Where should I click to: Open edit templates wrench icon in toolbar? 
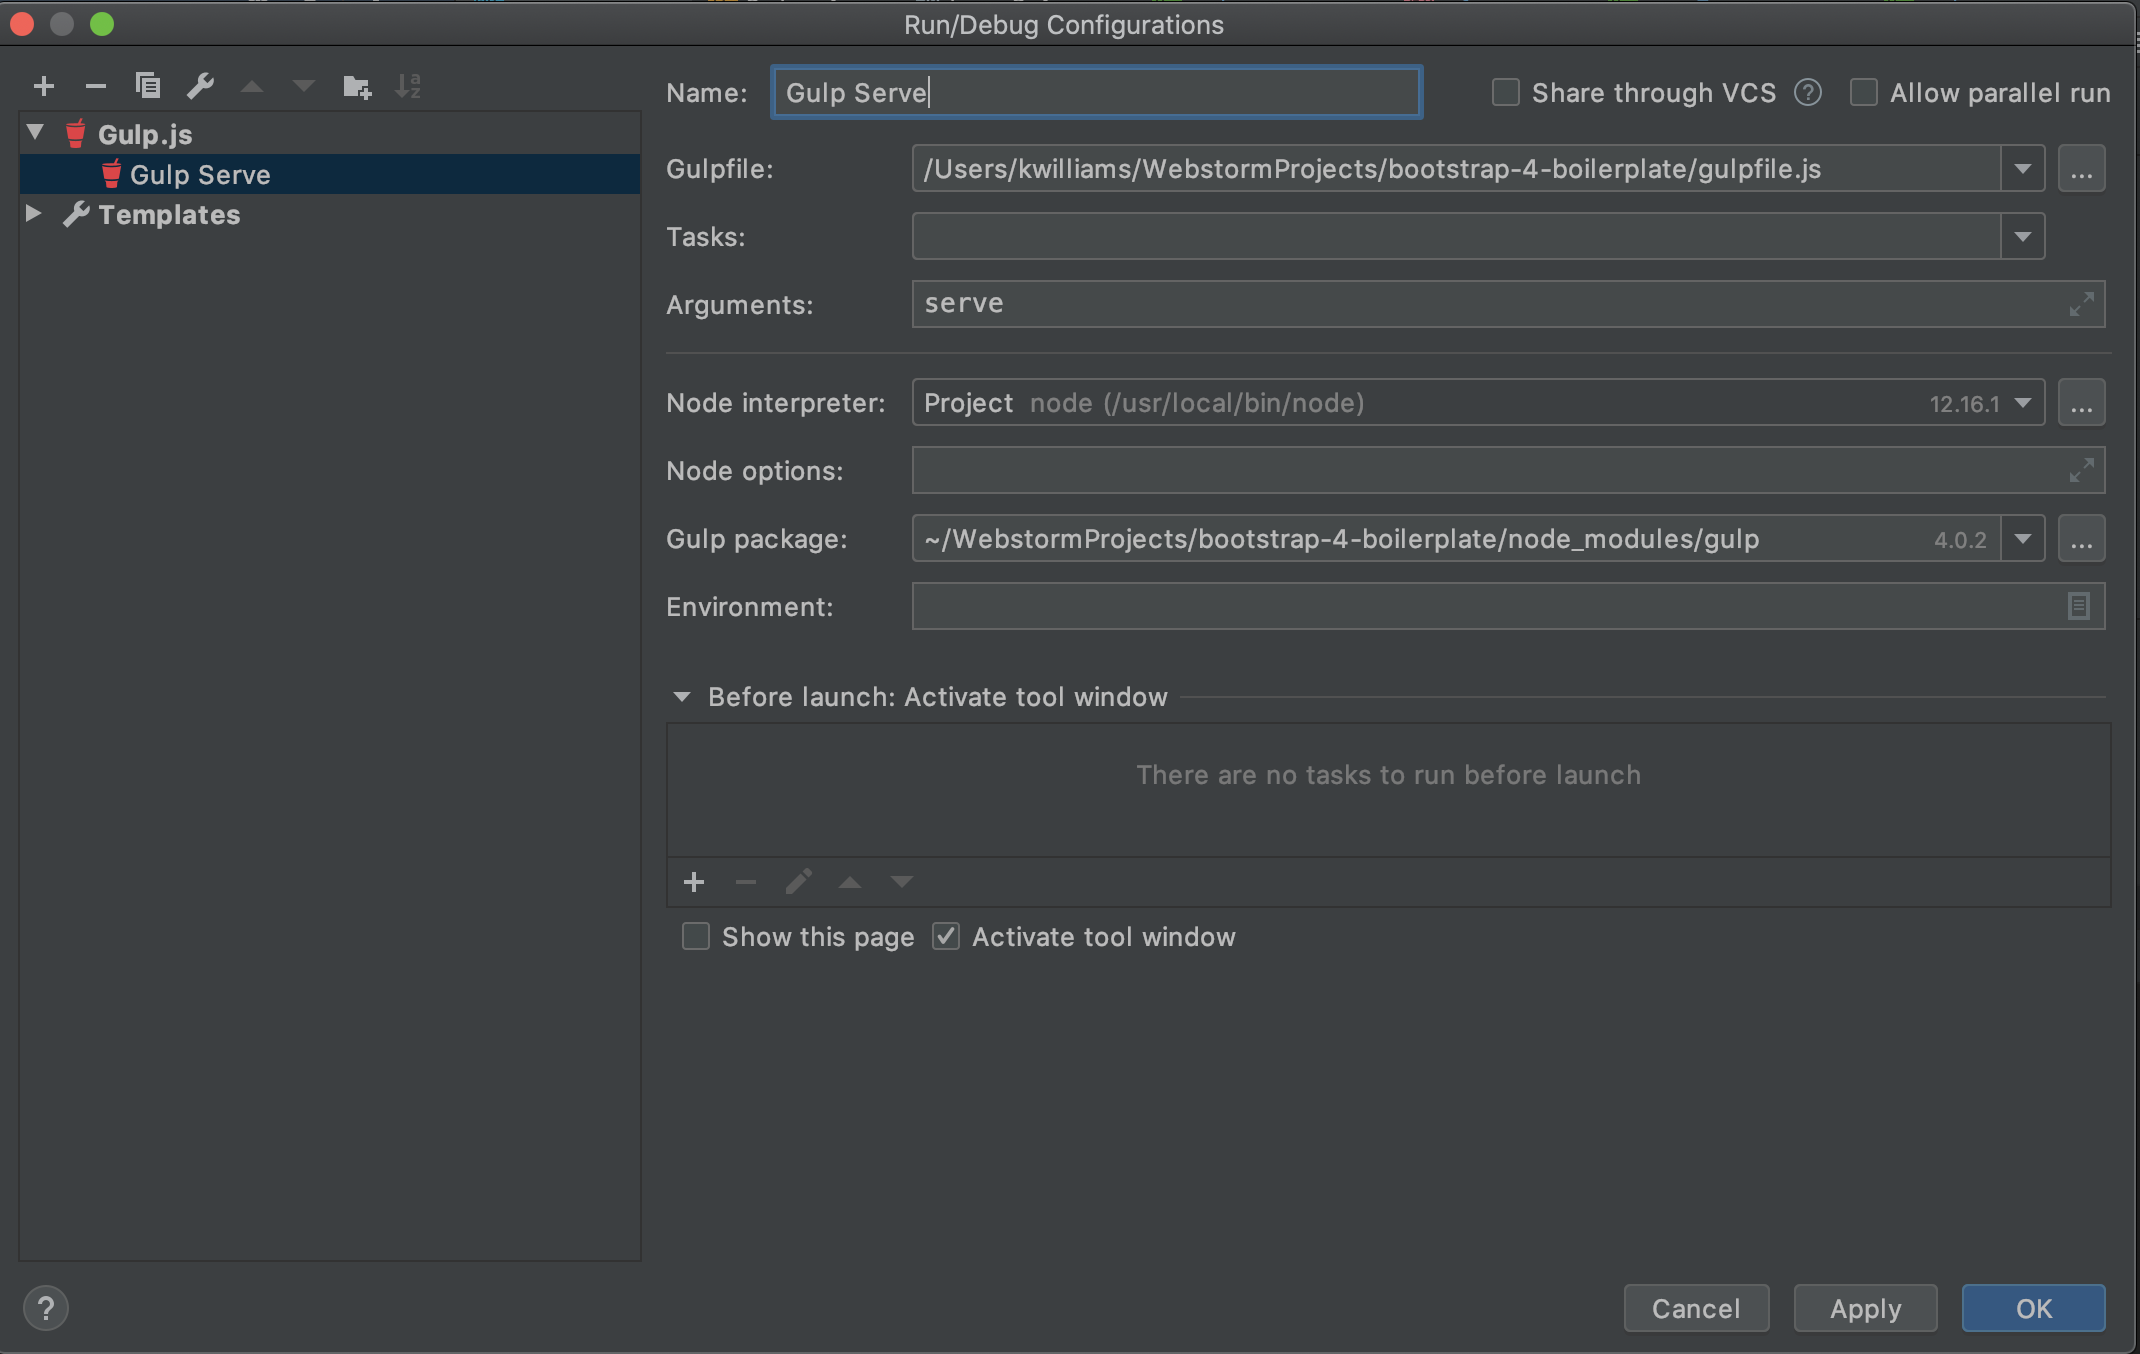tap(200, 87)
